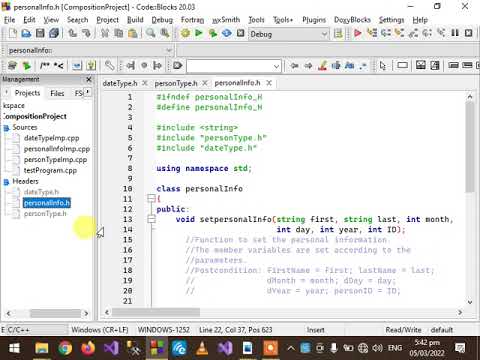Open Chrome from the taskbar
Viewport: 480px width, 360px height.
(x=65, y=348)
